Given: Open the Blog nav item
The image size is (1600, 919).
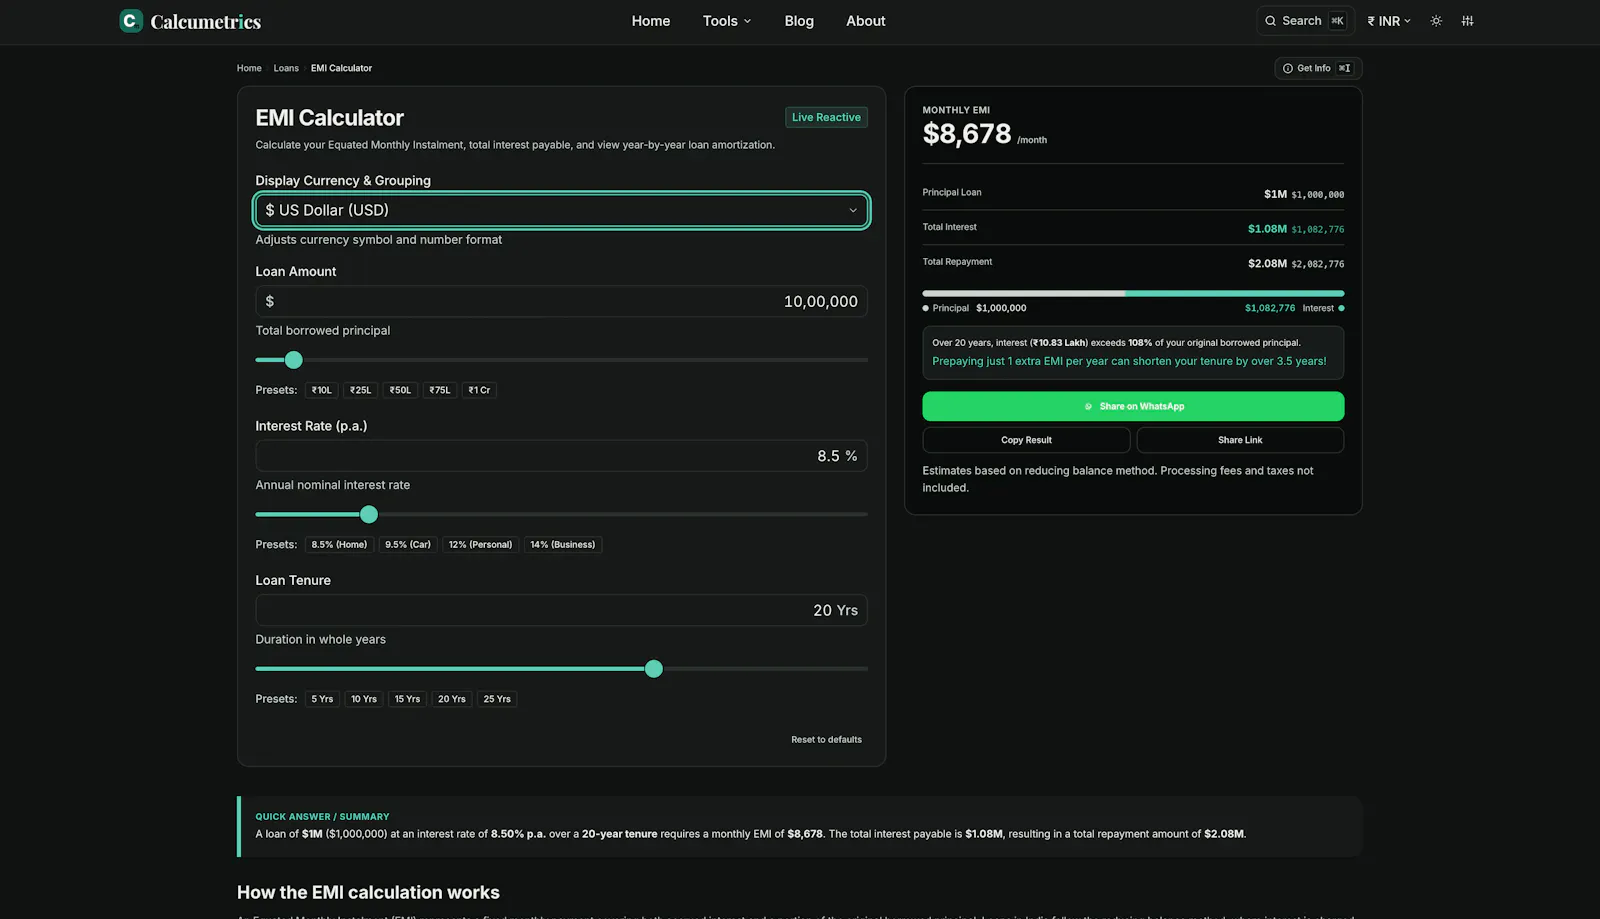Looking at the screenshot, I should click(799, 21).
